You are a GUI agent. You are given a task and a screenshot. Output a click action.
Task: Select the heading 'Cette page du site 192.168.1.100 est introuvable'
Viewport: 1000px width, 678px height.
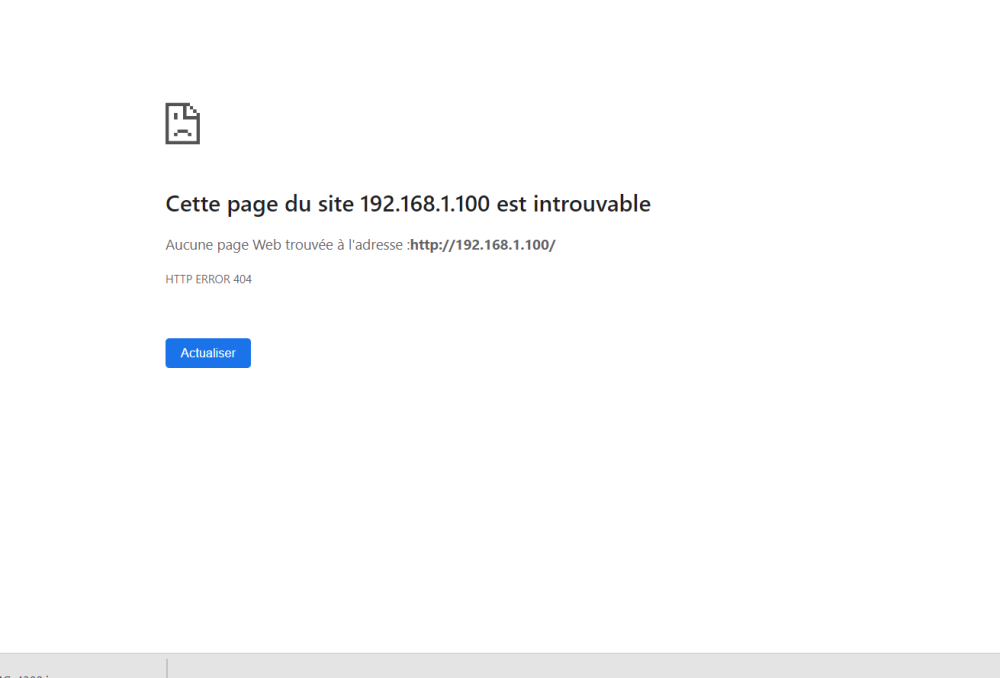408,204
